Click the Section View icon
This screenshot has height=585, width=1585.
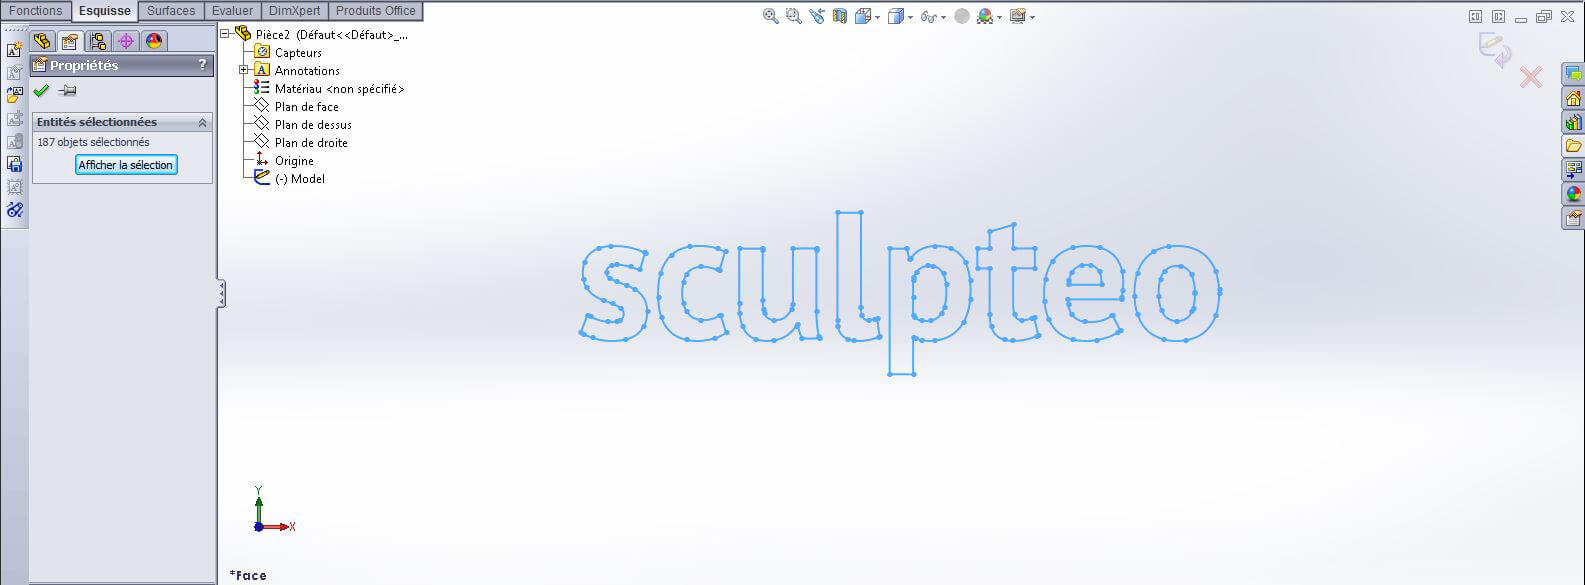pyautogui.click(x=840, y=16)
